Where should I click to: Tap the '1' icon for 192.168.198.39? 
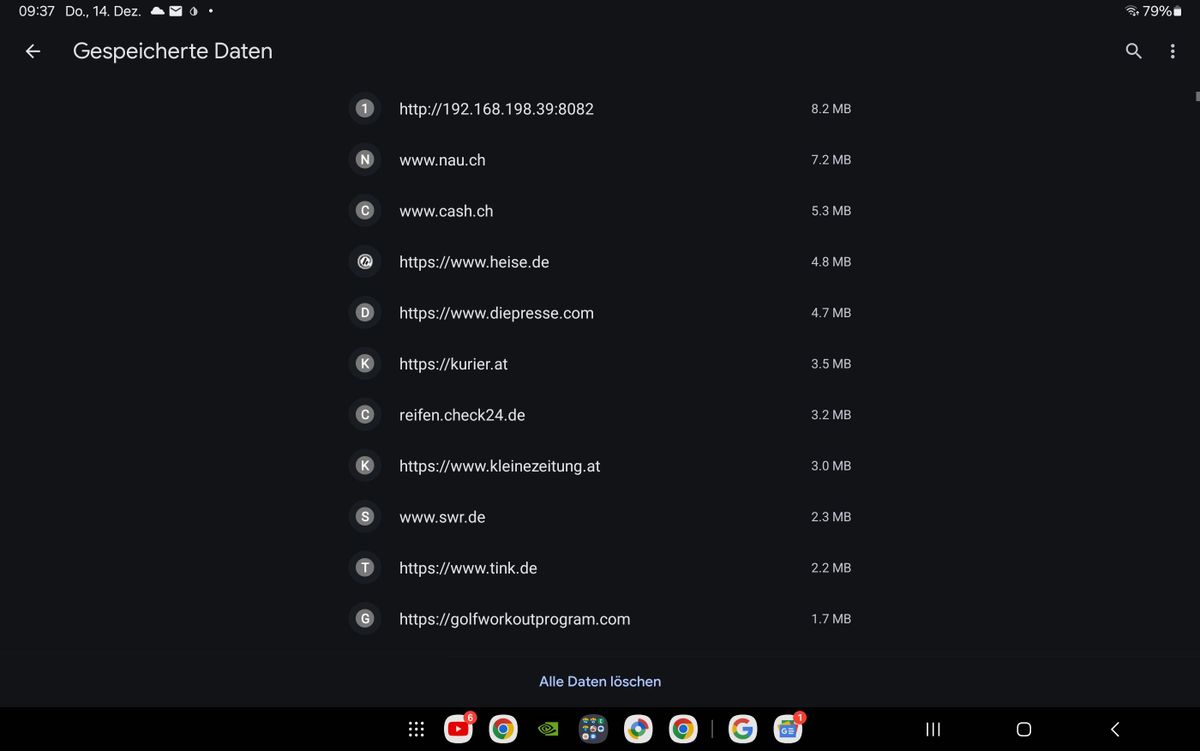365,108
